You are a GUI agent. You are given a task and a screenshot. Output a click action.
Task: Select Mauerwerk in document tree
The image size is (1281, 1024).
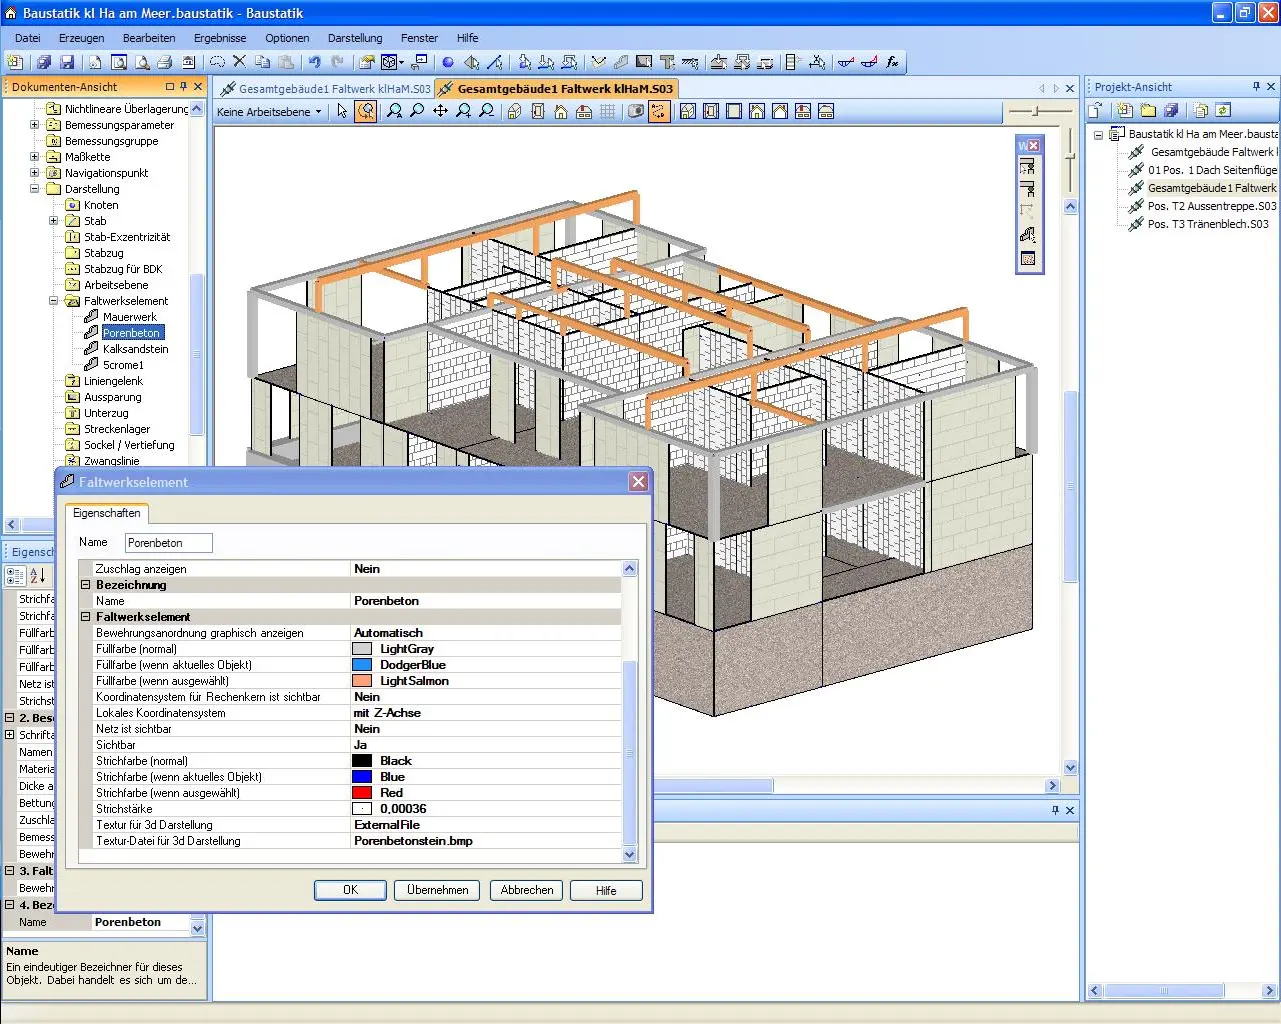[x=130, y=317]
